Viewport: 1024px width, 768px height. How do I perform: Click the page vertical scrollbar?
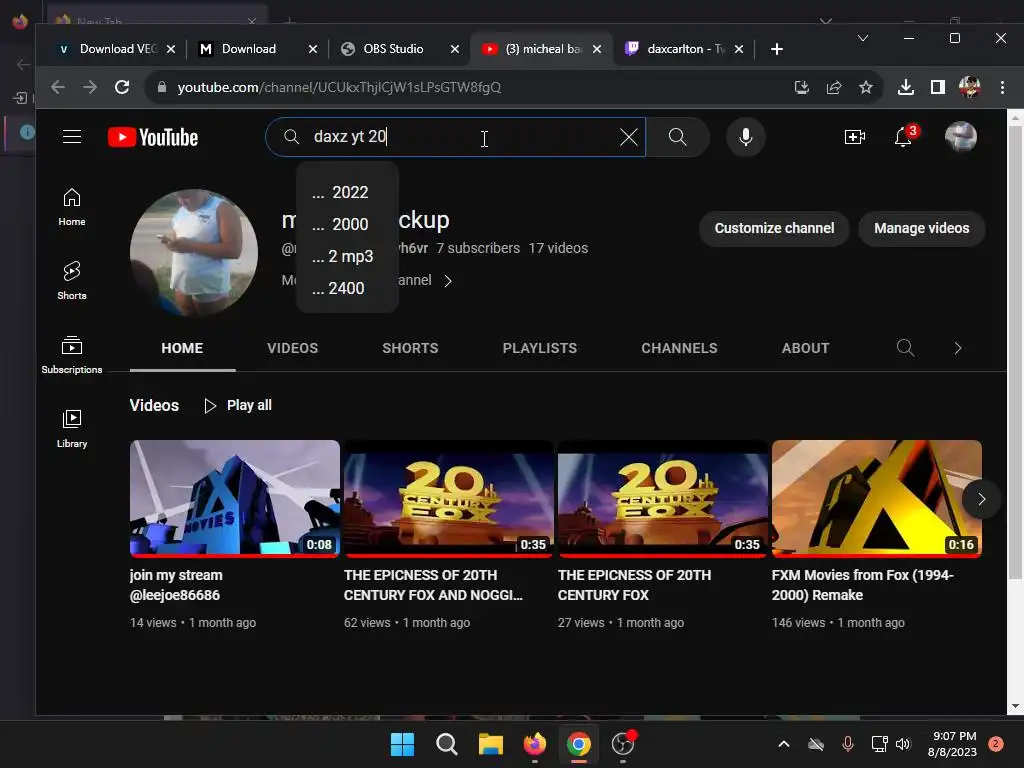coord(1015,352)
